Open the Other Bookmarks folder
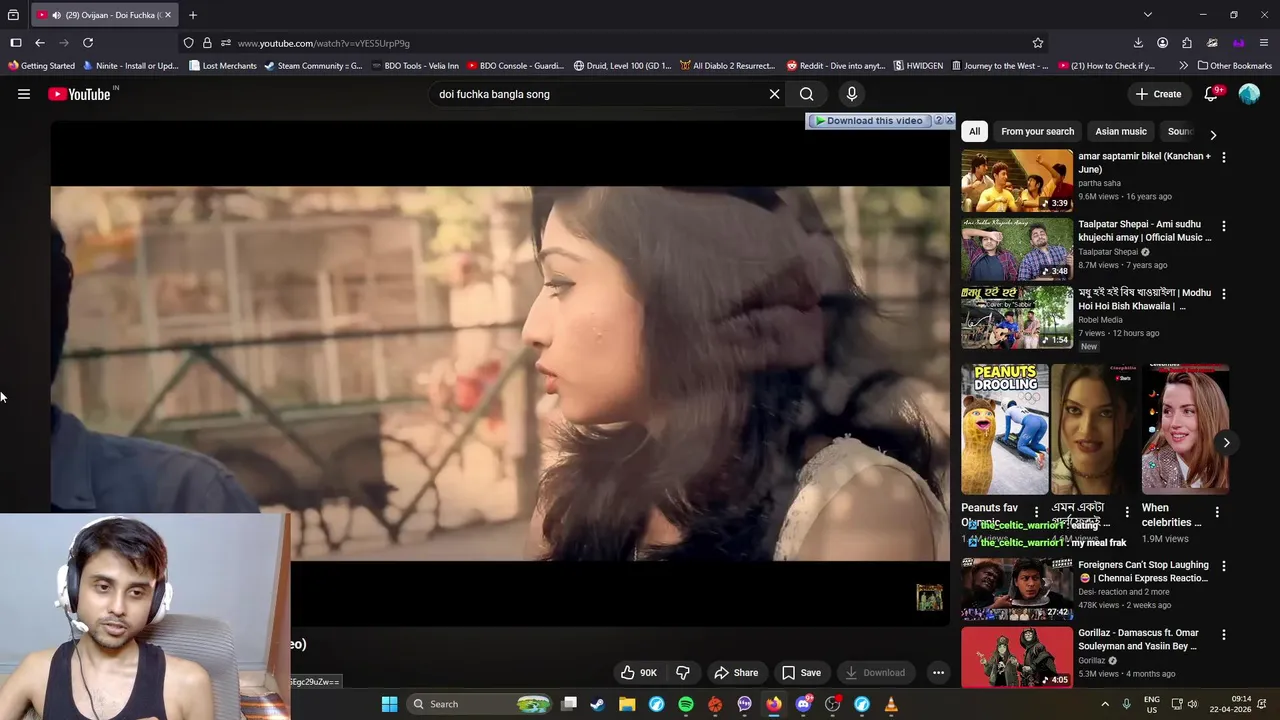1280x720 pixels. (x=1234, y=66)
